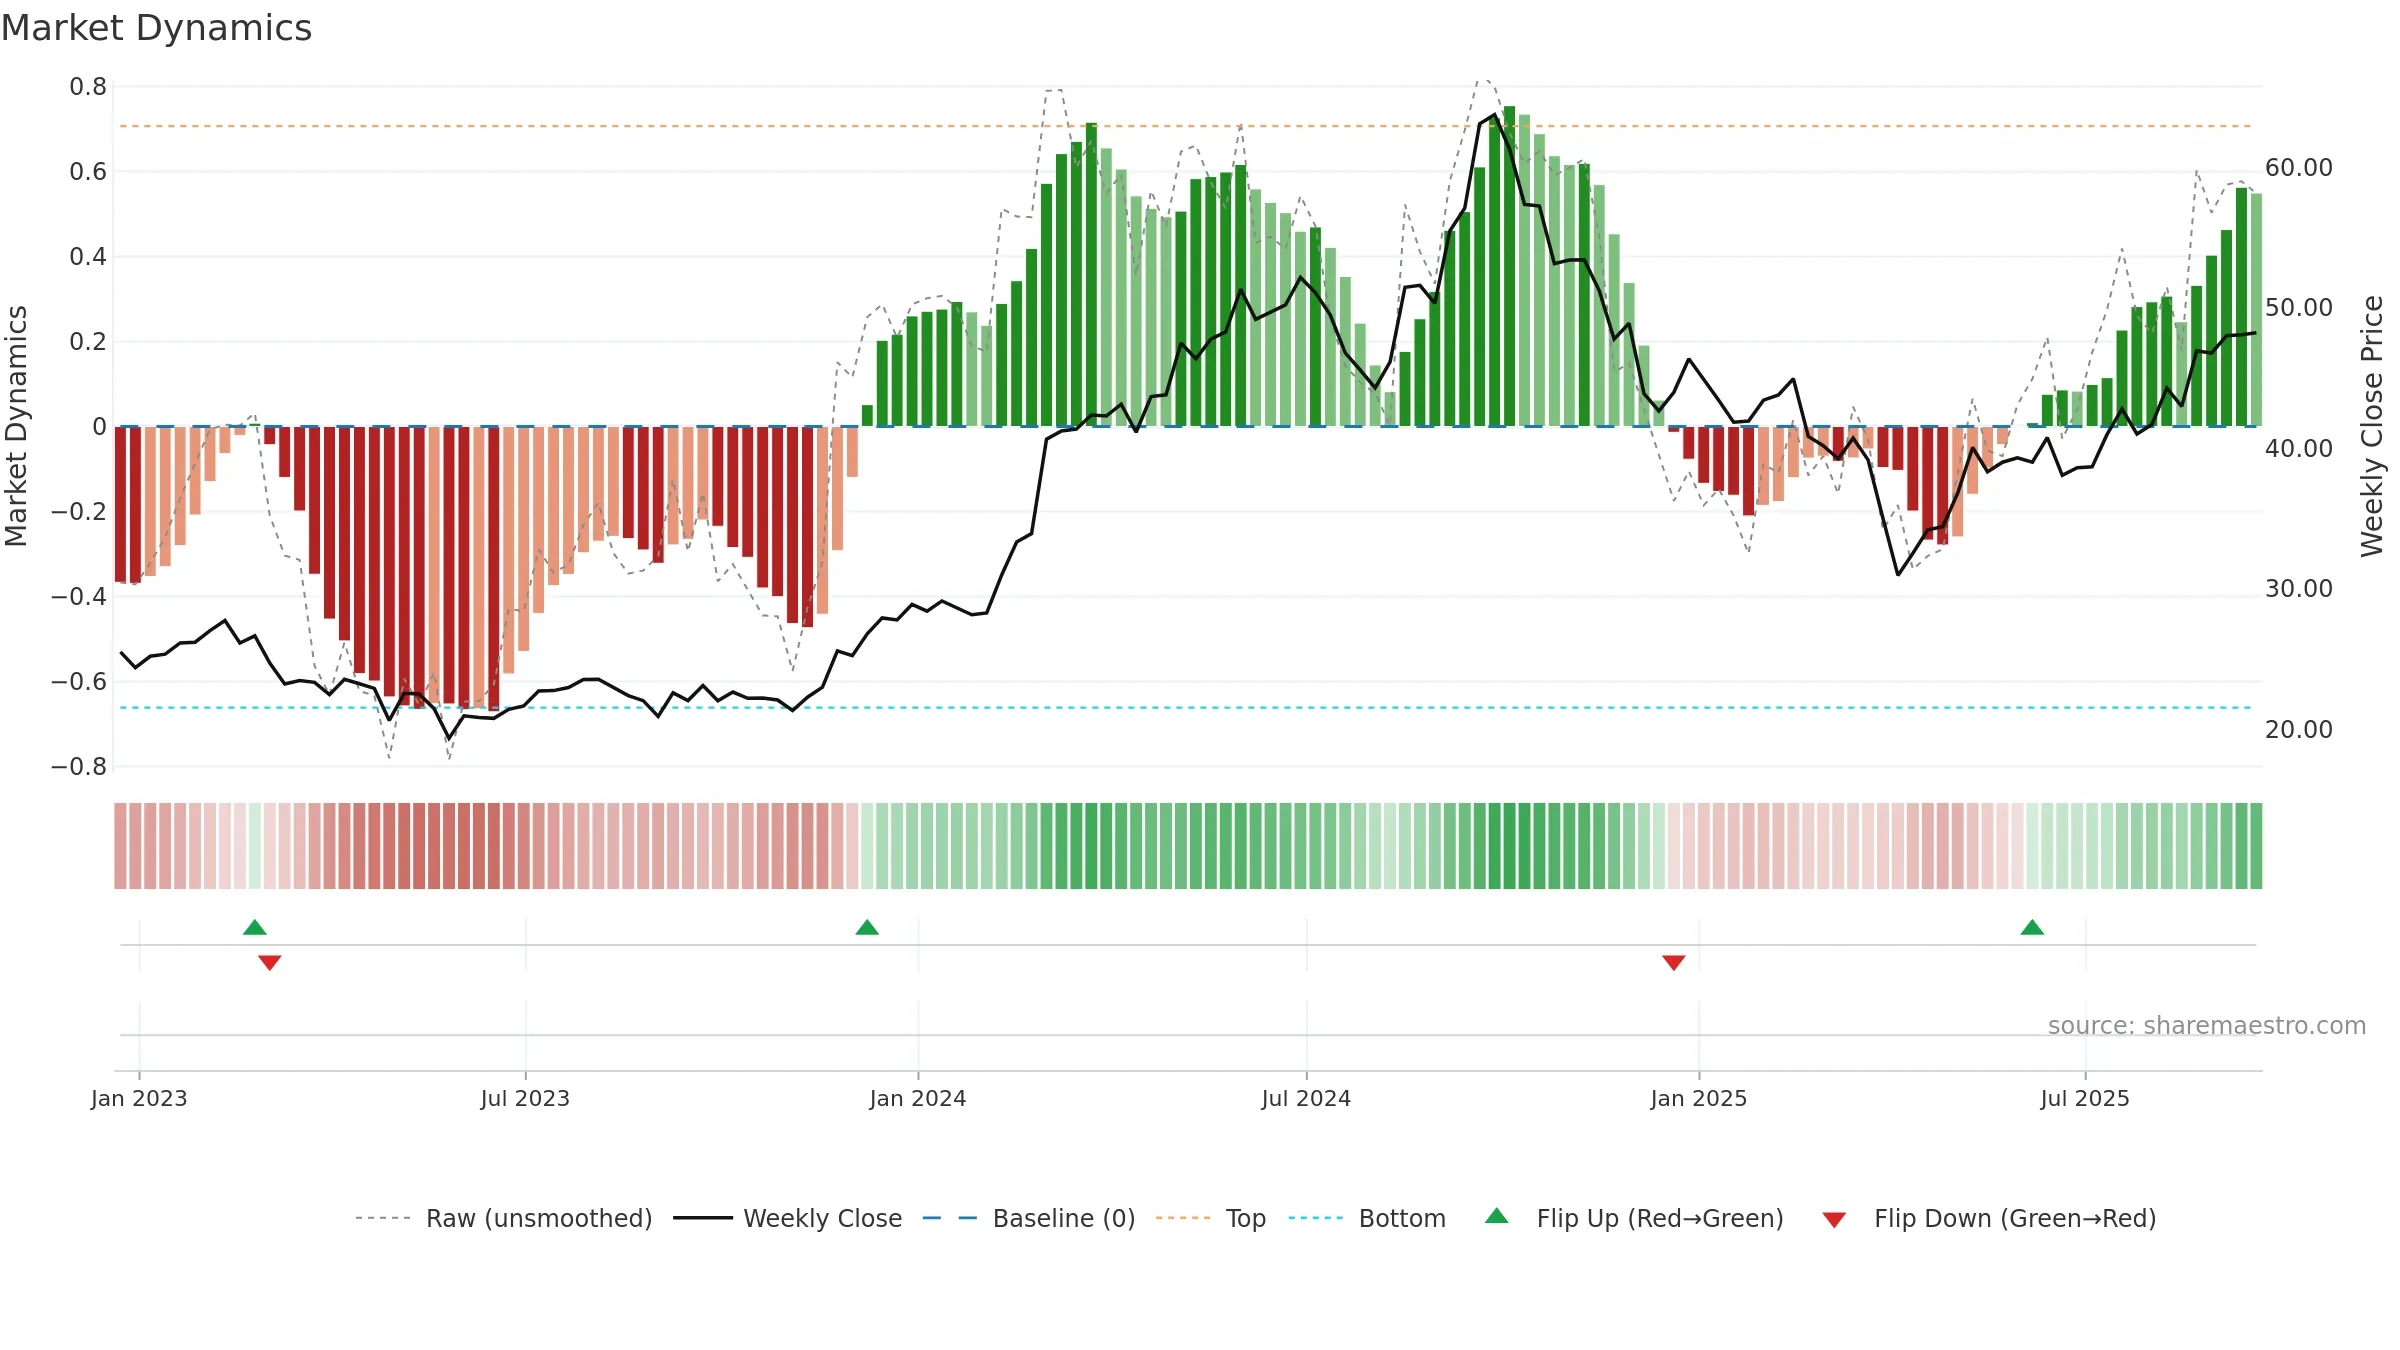
Task: Click the tallest green bar near October 2024
Action: 1509,266
